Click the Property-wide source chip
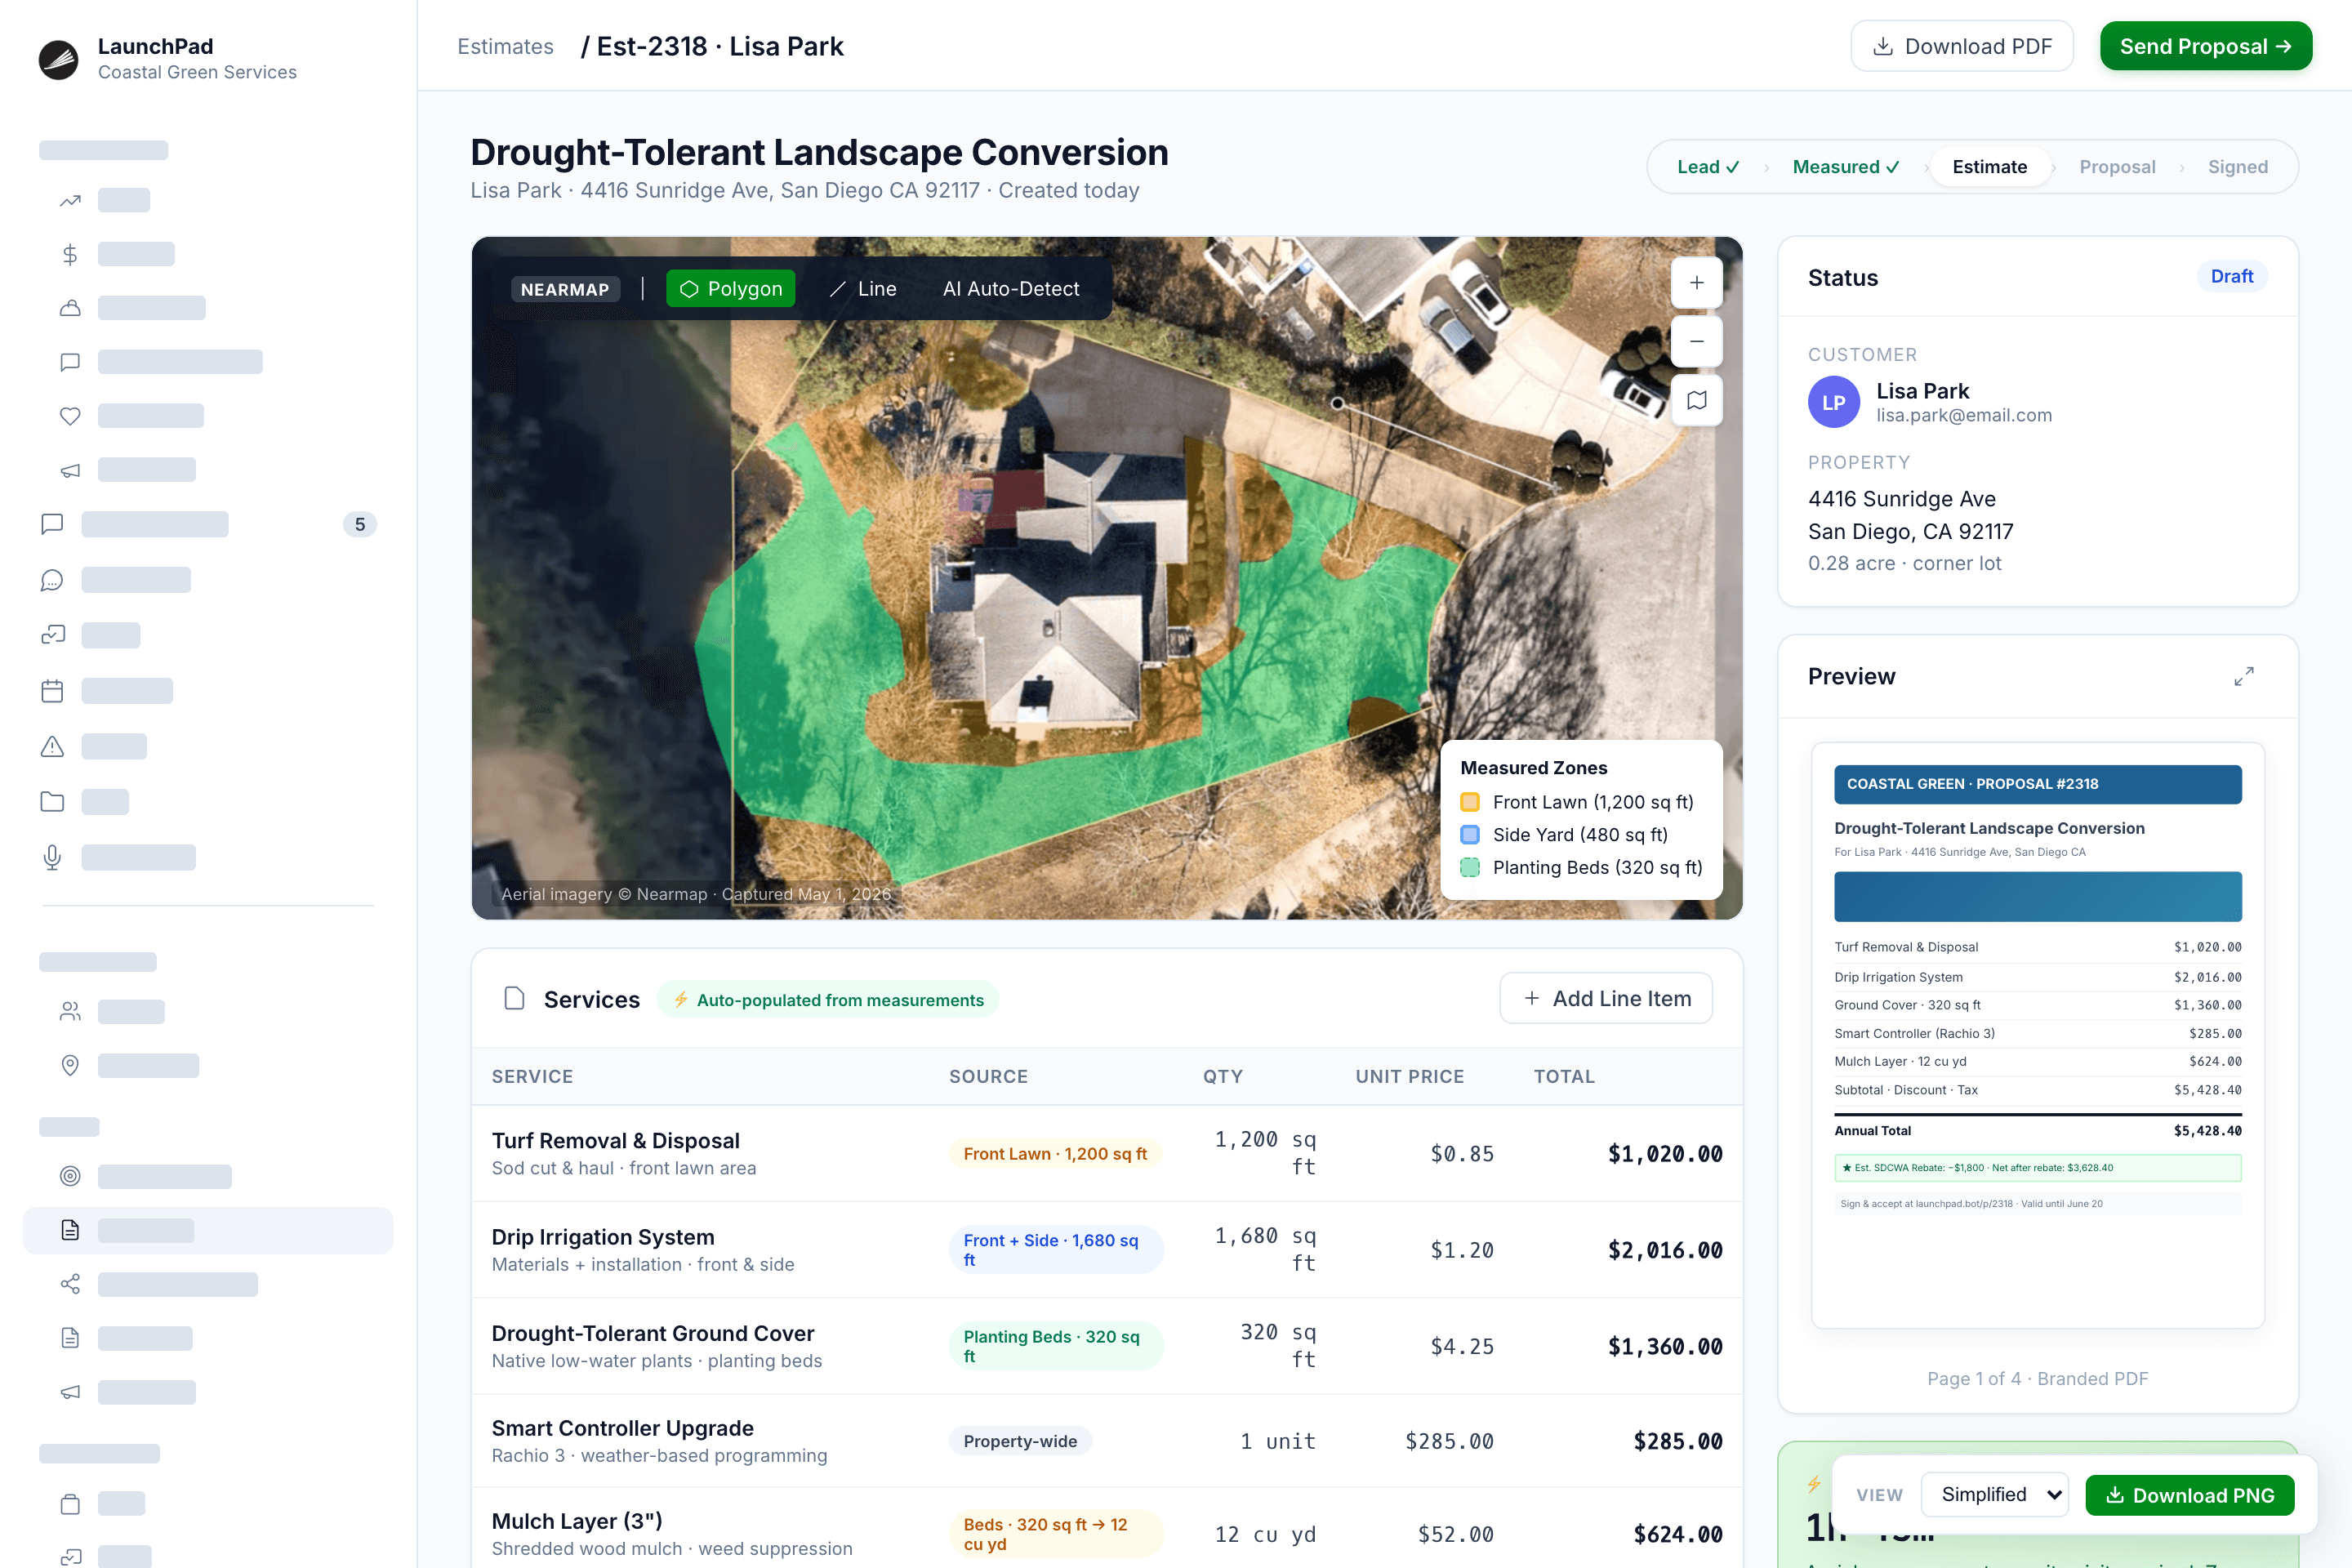The image size is (2352, 1568). (x=1020, y=1441)
